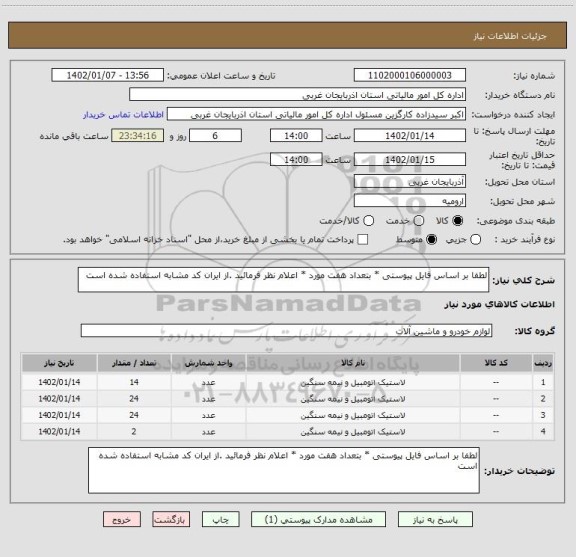This screenshot has width=576, height=557.
Task: Click quantity 14 in row 1
Action: tap(134, 382)
